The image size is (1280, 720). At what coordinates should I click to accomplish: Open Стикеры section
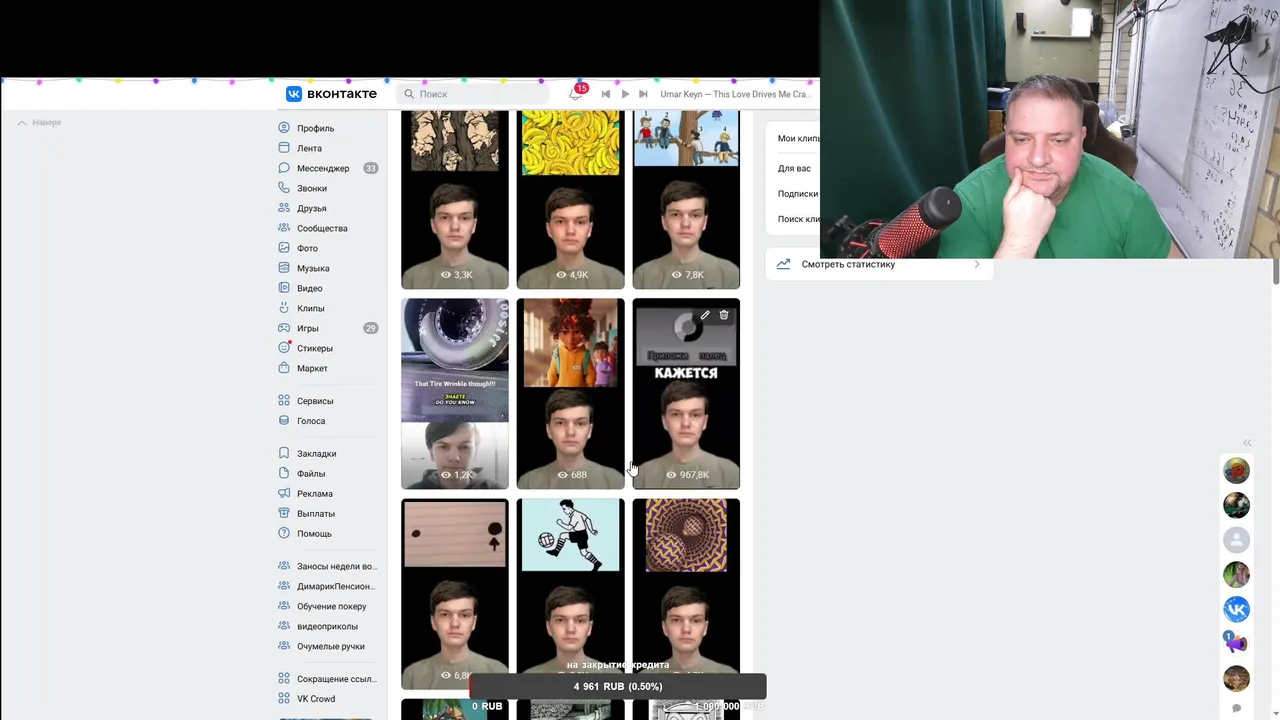[314, 348]
